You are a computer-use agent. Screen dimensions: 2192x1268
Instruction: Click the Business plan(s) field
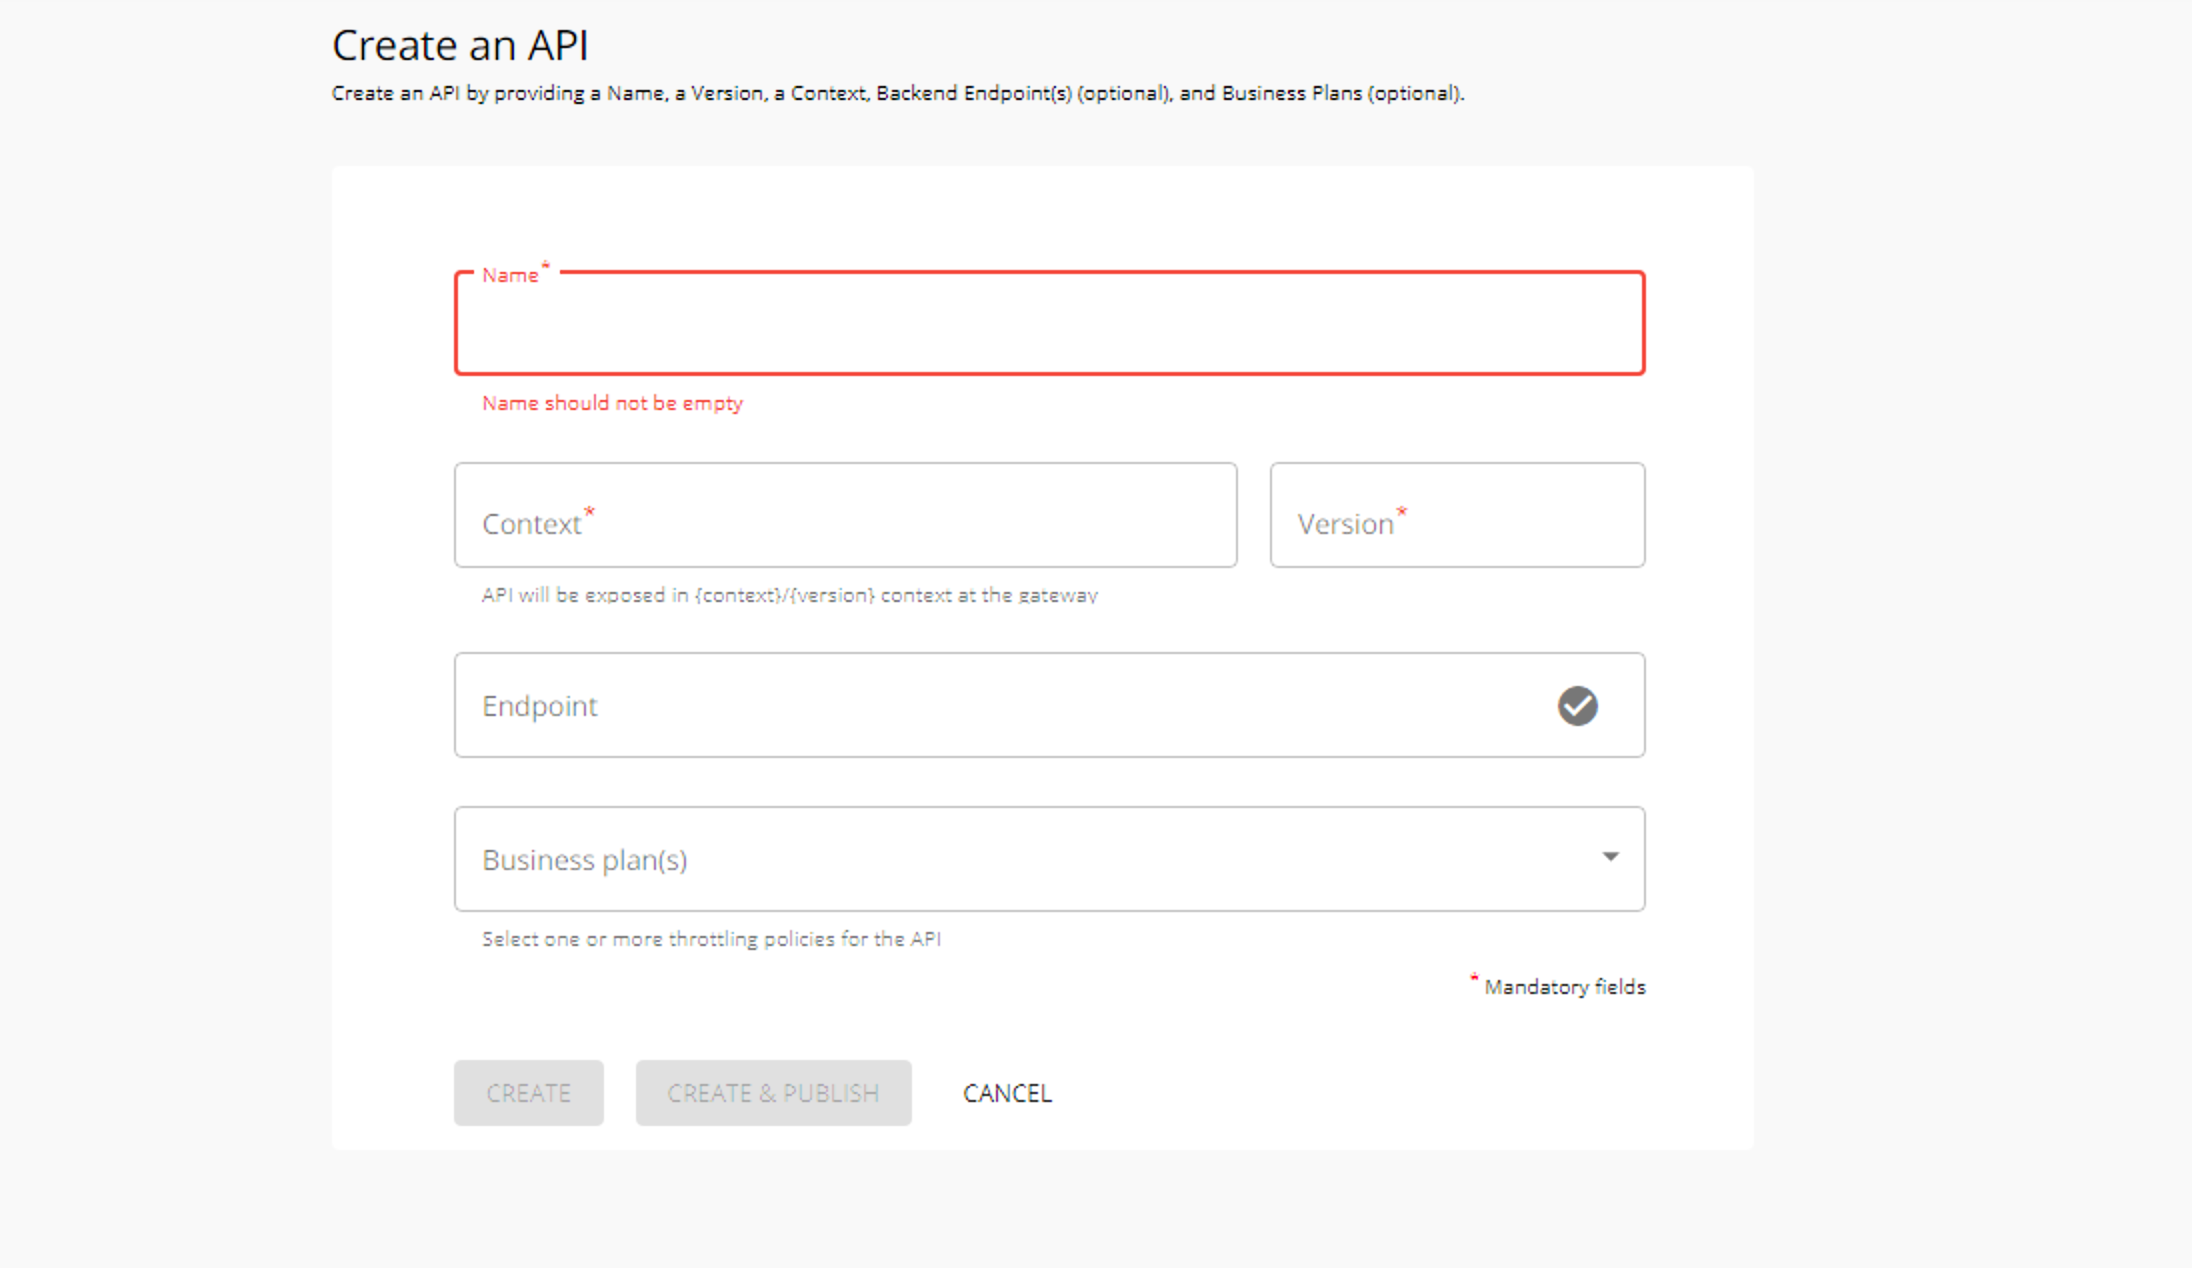pos(1000,859)
